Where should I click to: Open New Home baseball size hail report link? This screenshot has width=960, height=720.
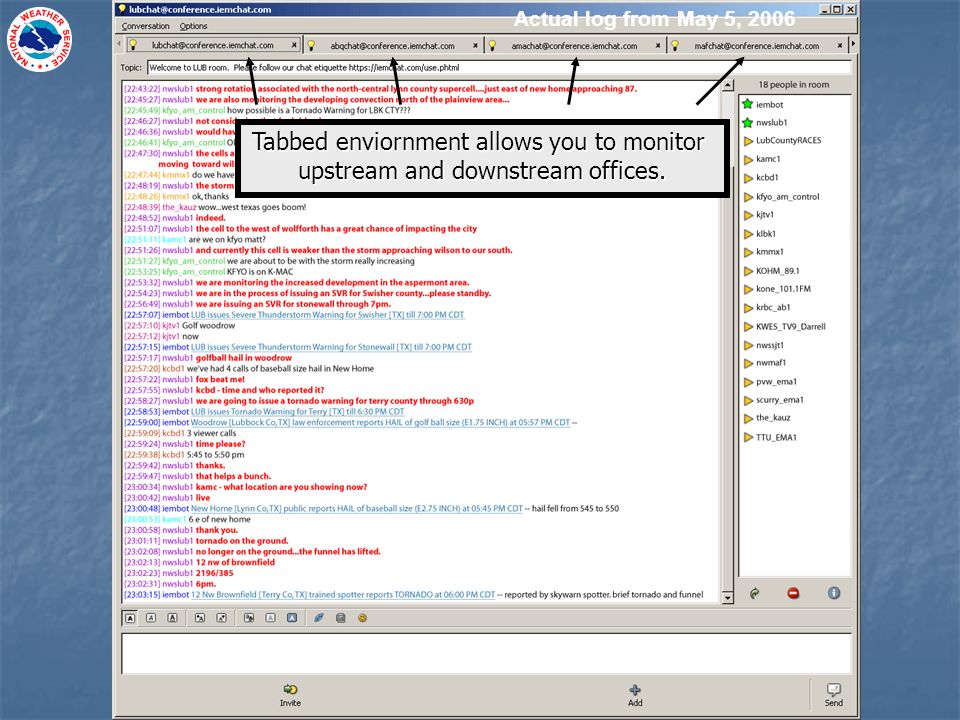(357, 508)
